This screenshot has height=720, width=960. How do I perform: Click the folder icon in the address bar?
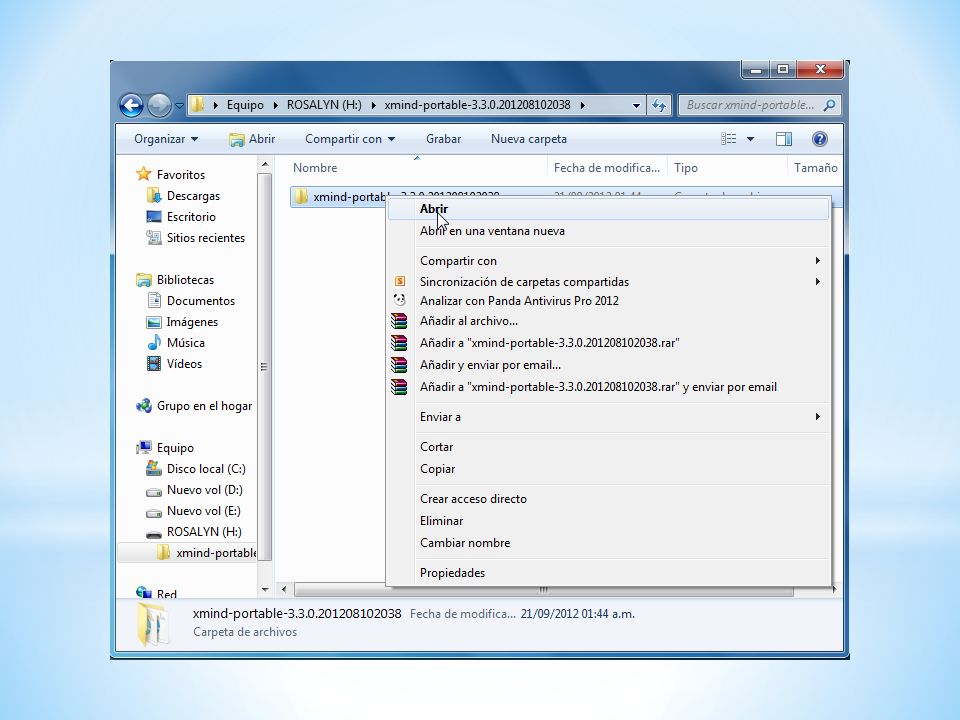click(x=197, y=105)
